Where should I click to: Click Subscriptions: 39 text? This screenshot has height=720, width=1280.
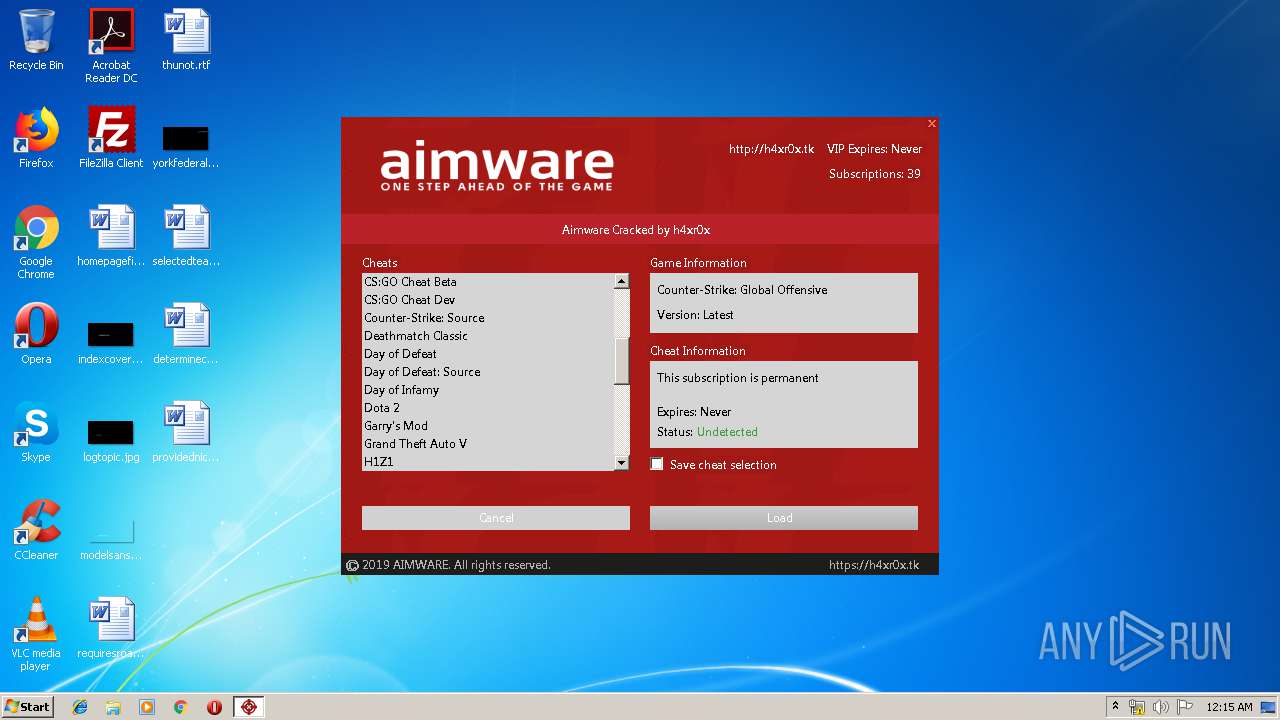click(x=875, y=174)
